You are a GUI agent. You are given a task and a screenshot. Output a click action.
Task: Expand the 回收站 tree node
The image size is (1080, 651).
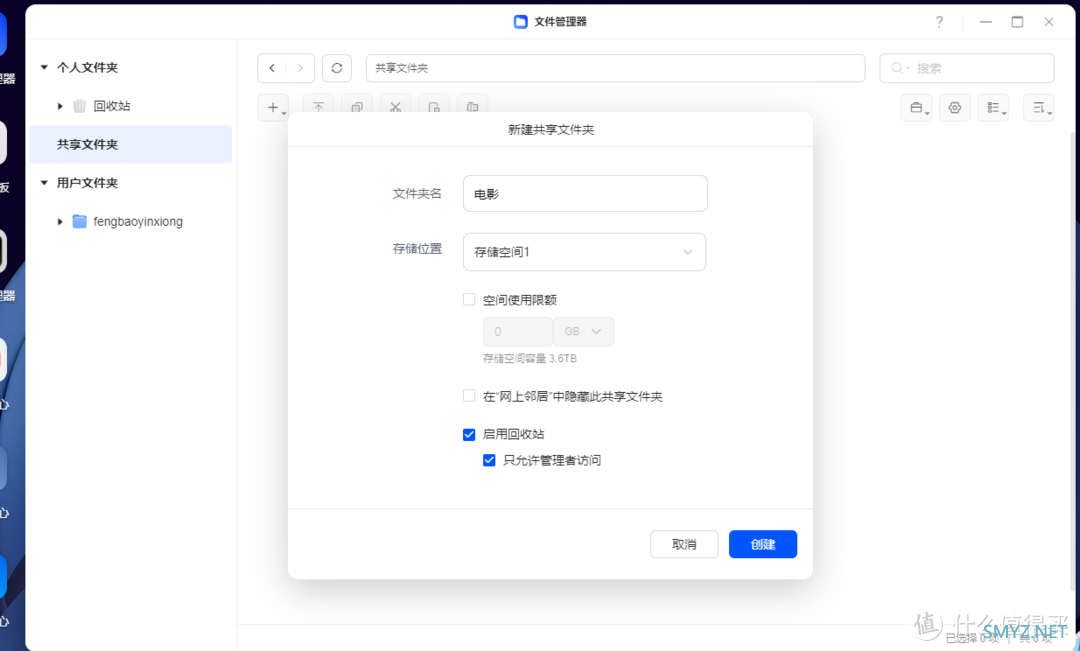point(60,106)
